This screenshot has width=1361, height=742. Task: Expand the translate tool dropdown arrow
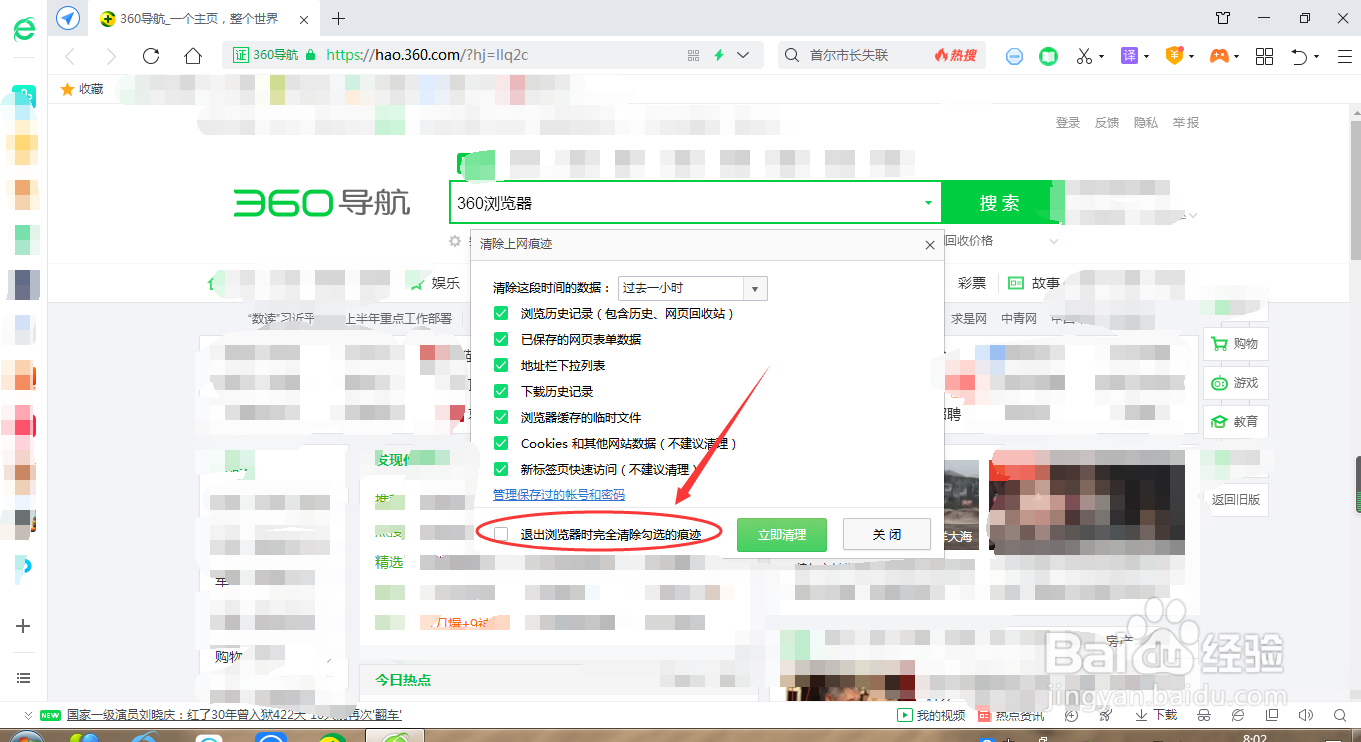[1146, 57]
